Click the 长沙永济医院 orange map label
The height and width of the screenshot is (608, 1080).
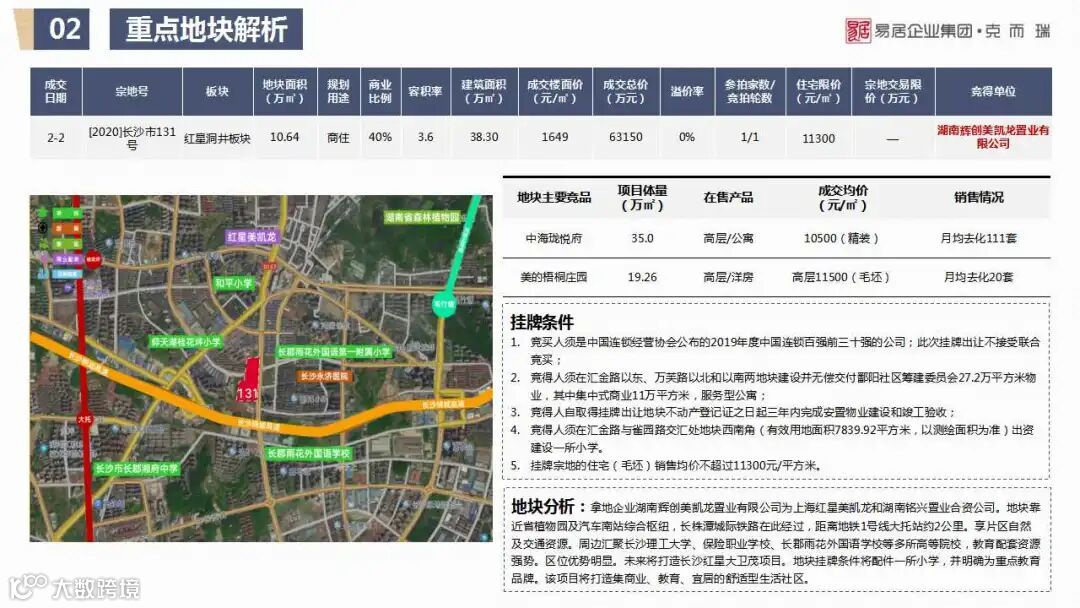pos(324,377)
